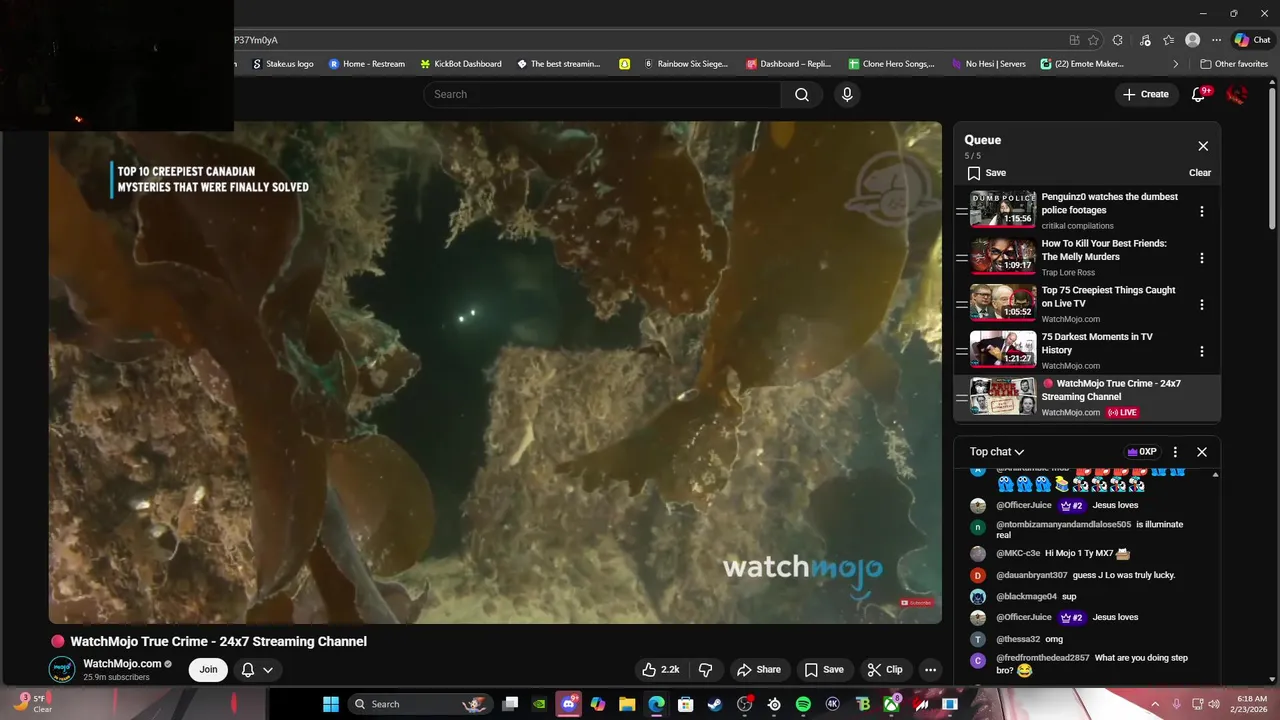Open File Explorer from the taskbar

click(627, 704)
